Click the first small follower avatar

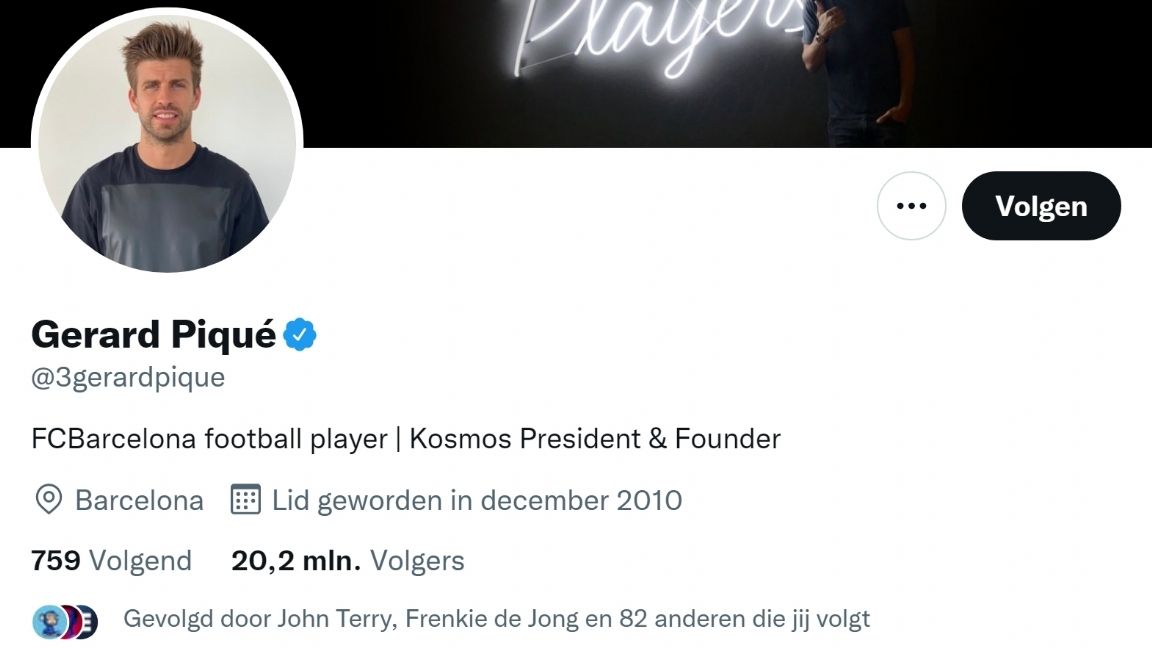point(45,621)
